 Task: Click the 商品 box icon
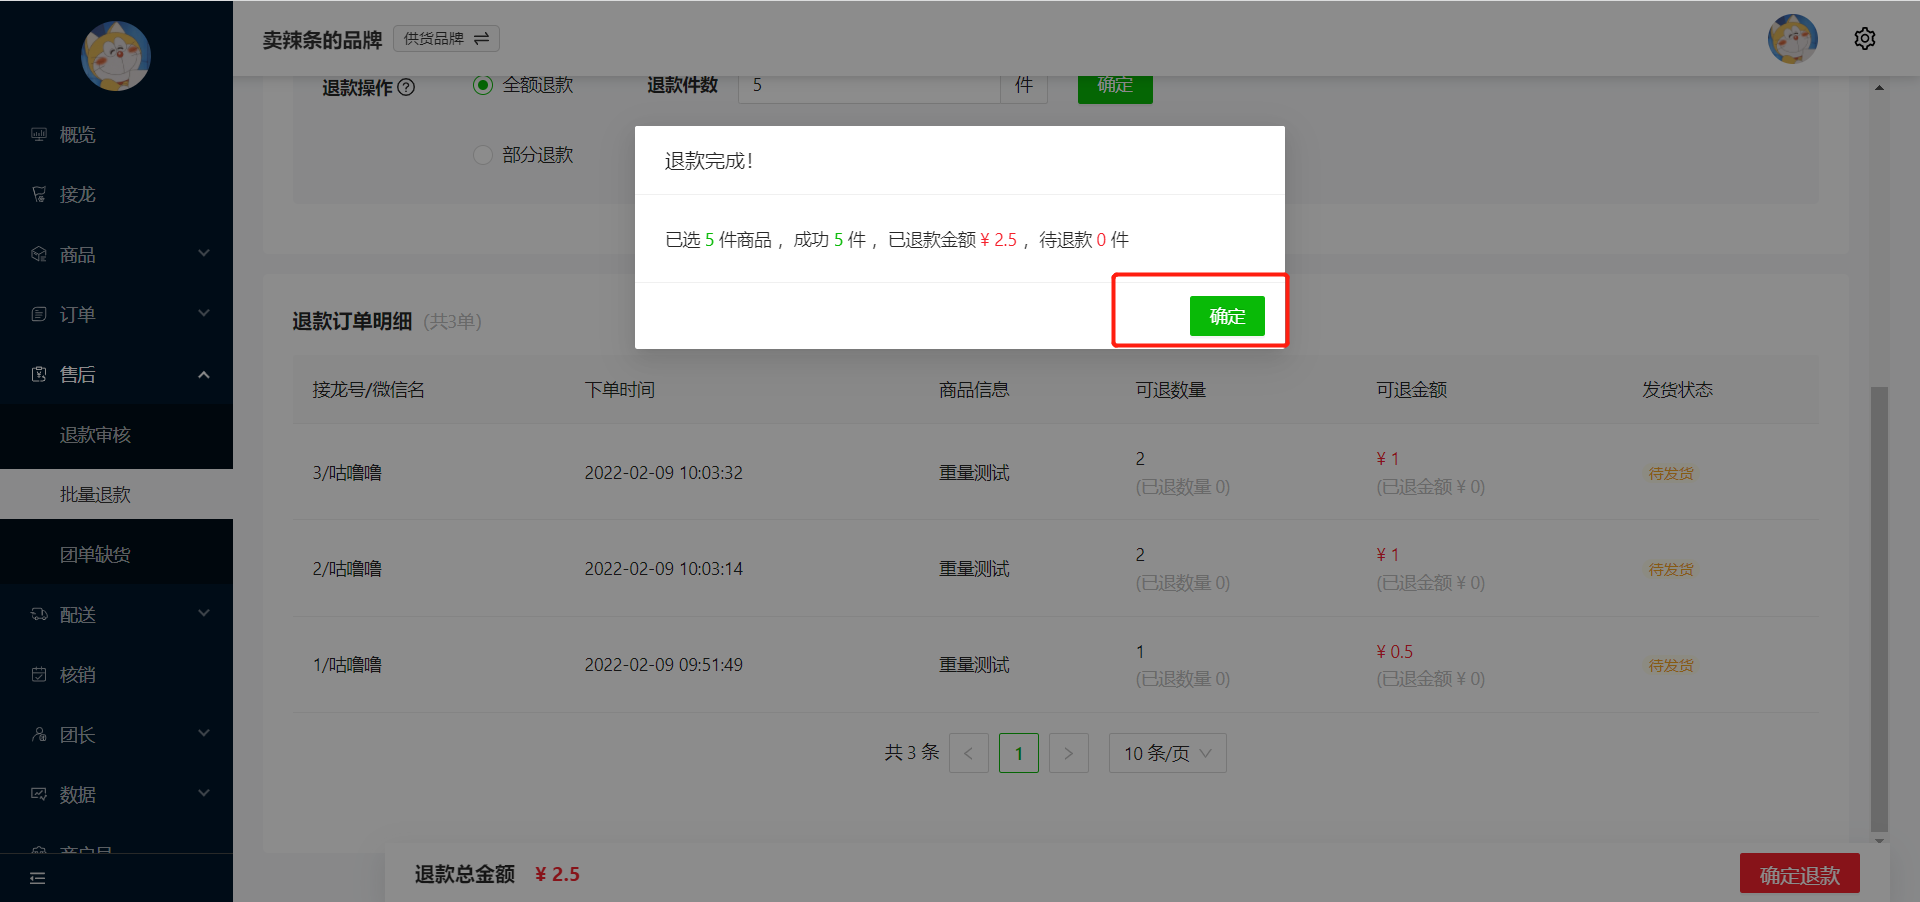coord(39,254)
